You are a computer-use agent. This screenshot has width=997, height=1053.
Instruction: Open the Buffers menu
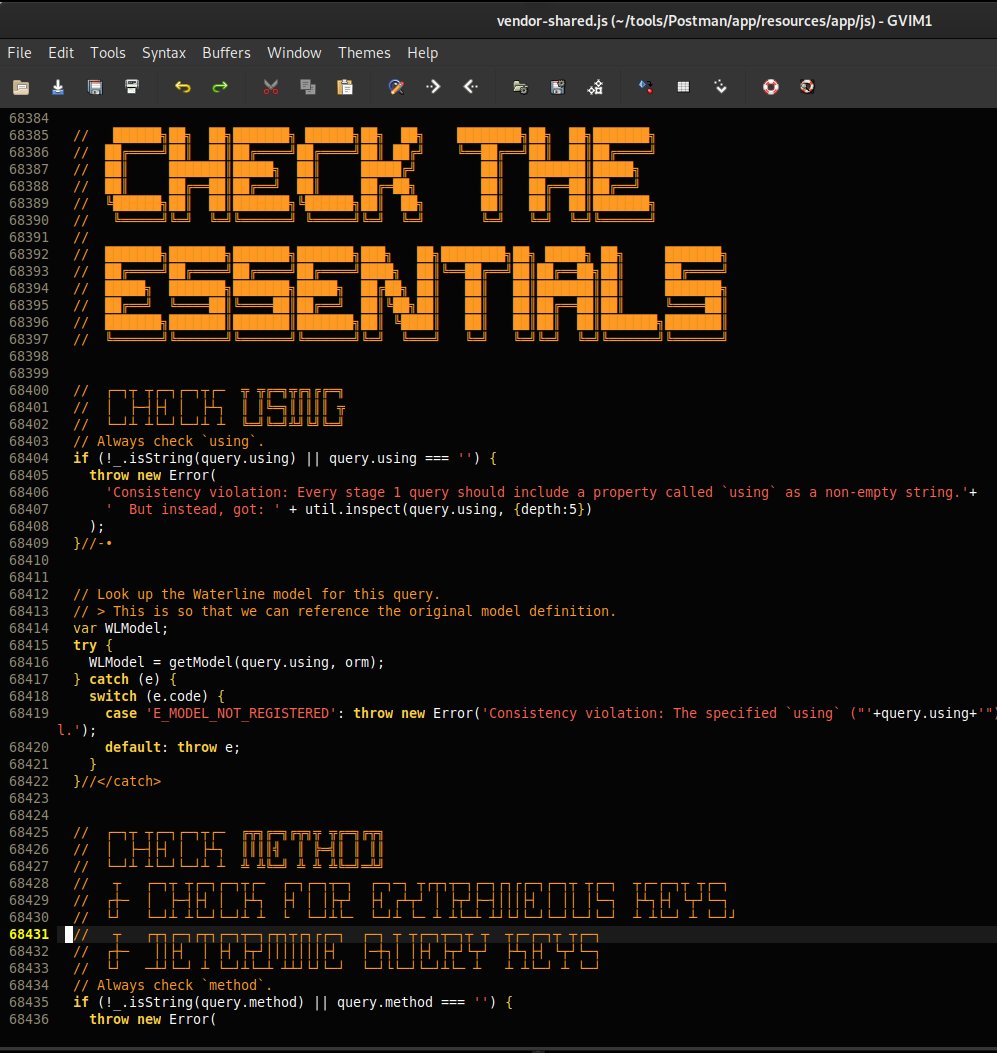click(226, 52)
